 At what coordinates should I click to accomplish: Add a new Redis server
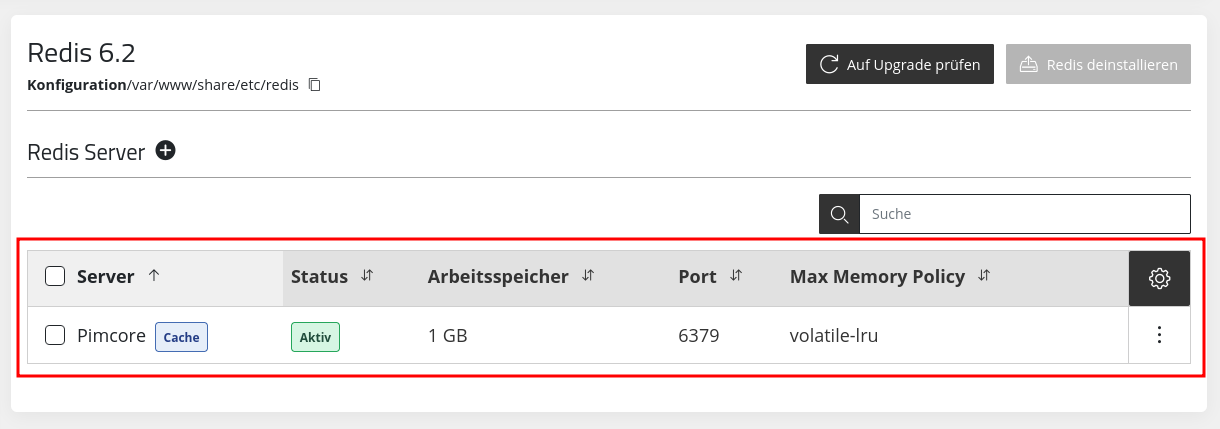(x=166, y=151)
